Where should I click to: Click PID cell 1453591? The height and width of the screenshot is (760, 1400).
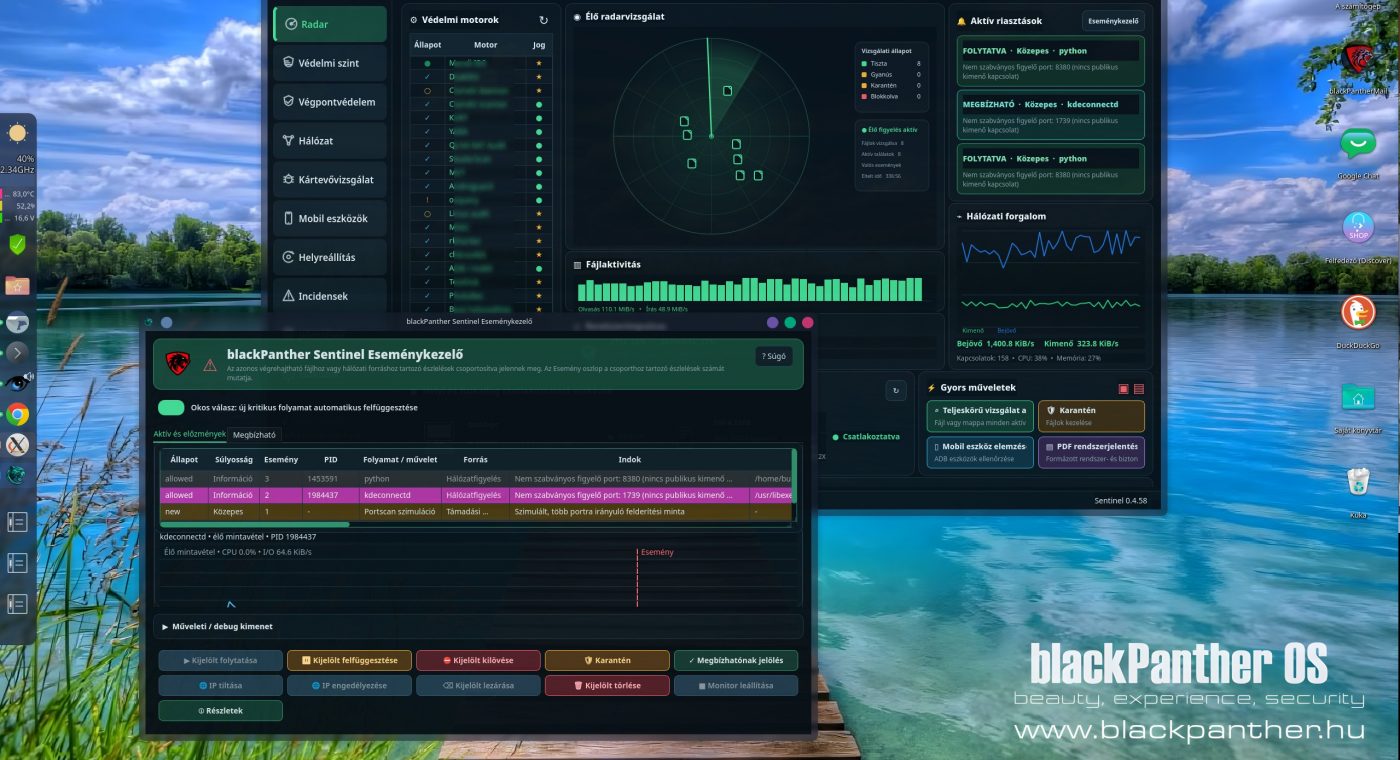click(330, 479)
